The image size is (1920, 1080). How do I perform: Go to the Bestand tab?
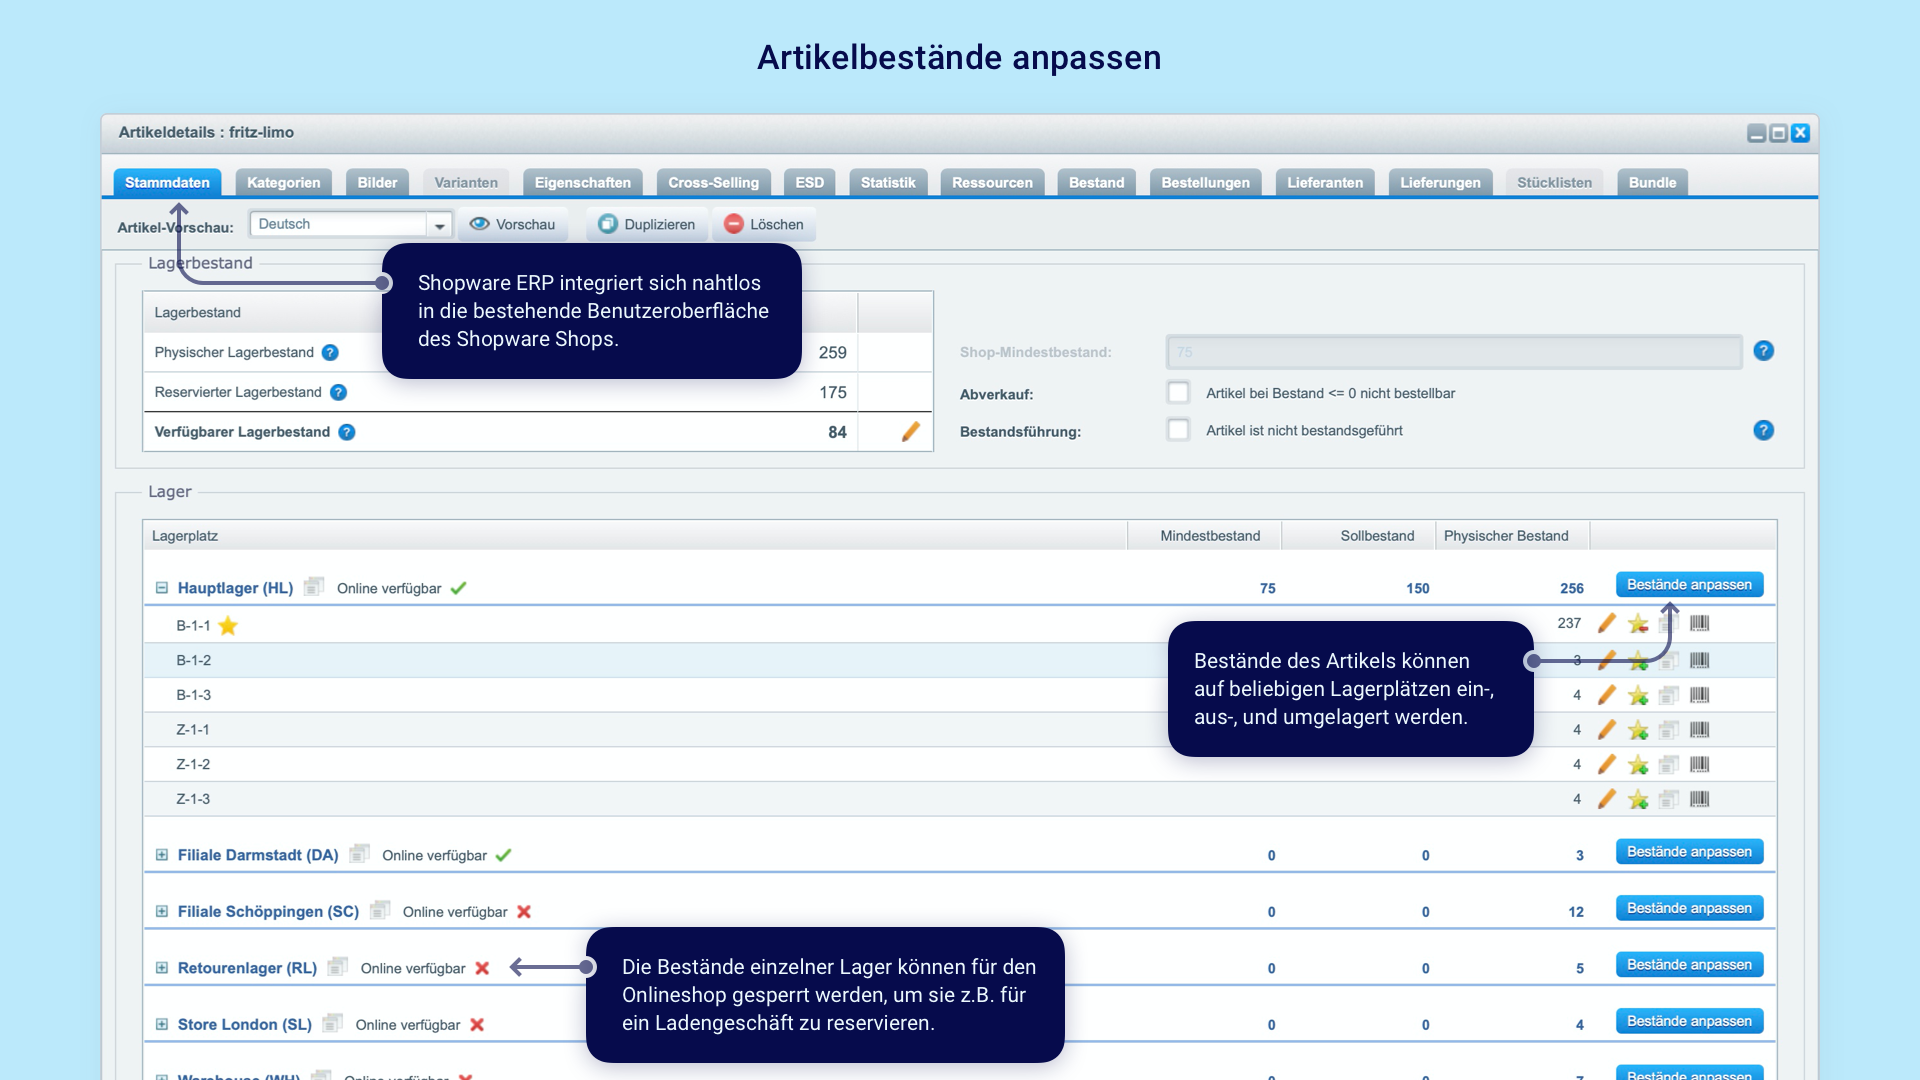click(1096, 182)
